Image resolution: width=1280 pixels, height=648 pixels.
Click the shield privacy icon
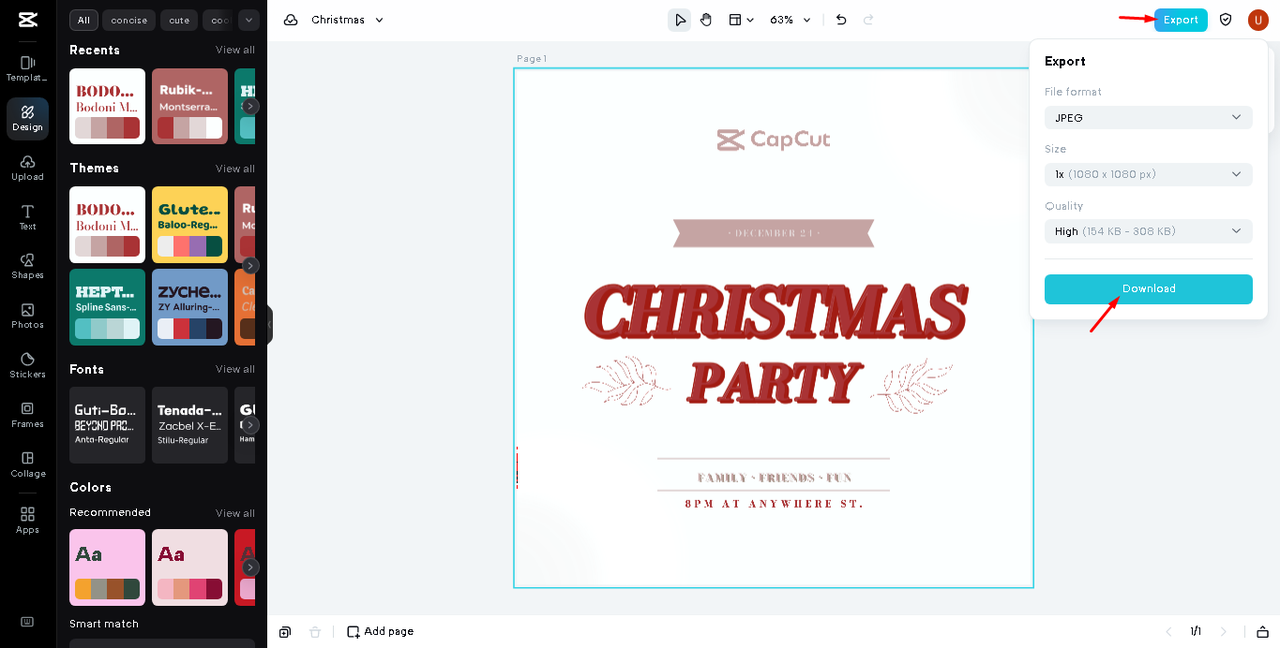point(1226,20)
